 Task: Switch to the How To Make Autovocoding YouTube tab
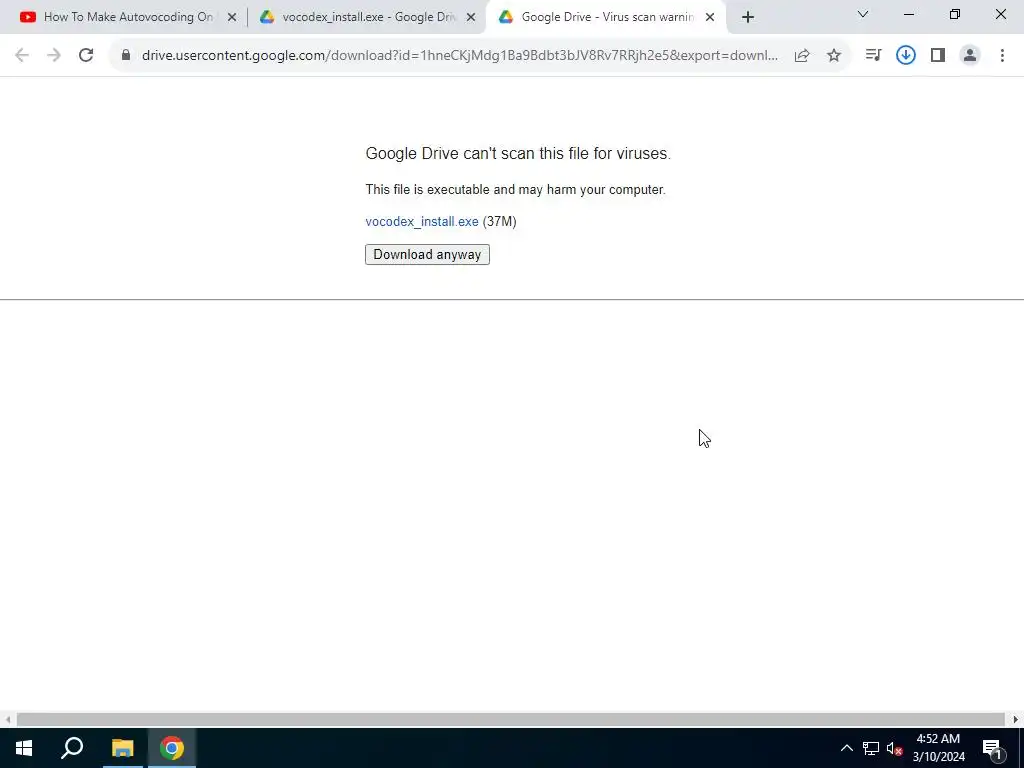point(128,17)
